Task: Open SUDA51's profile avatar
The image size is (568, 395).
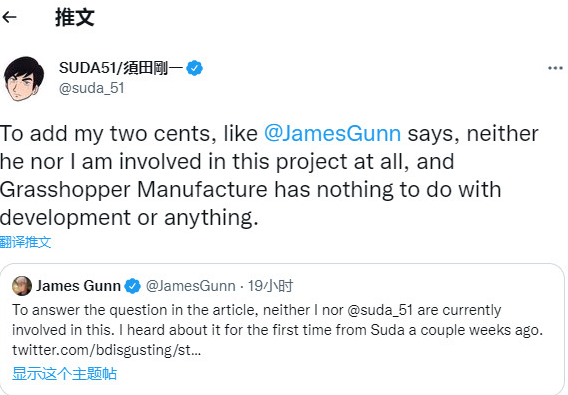Action: 24,79
